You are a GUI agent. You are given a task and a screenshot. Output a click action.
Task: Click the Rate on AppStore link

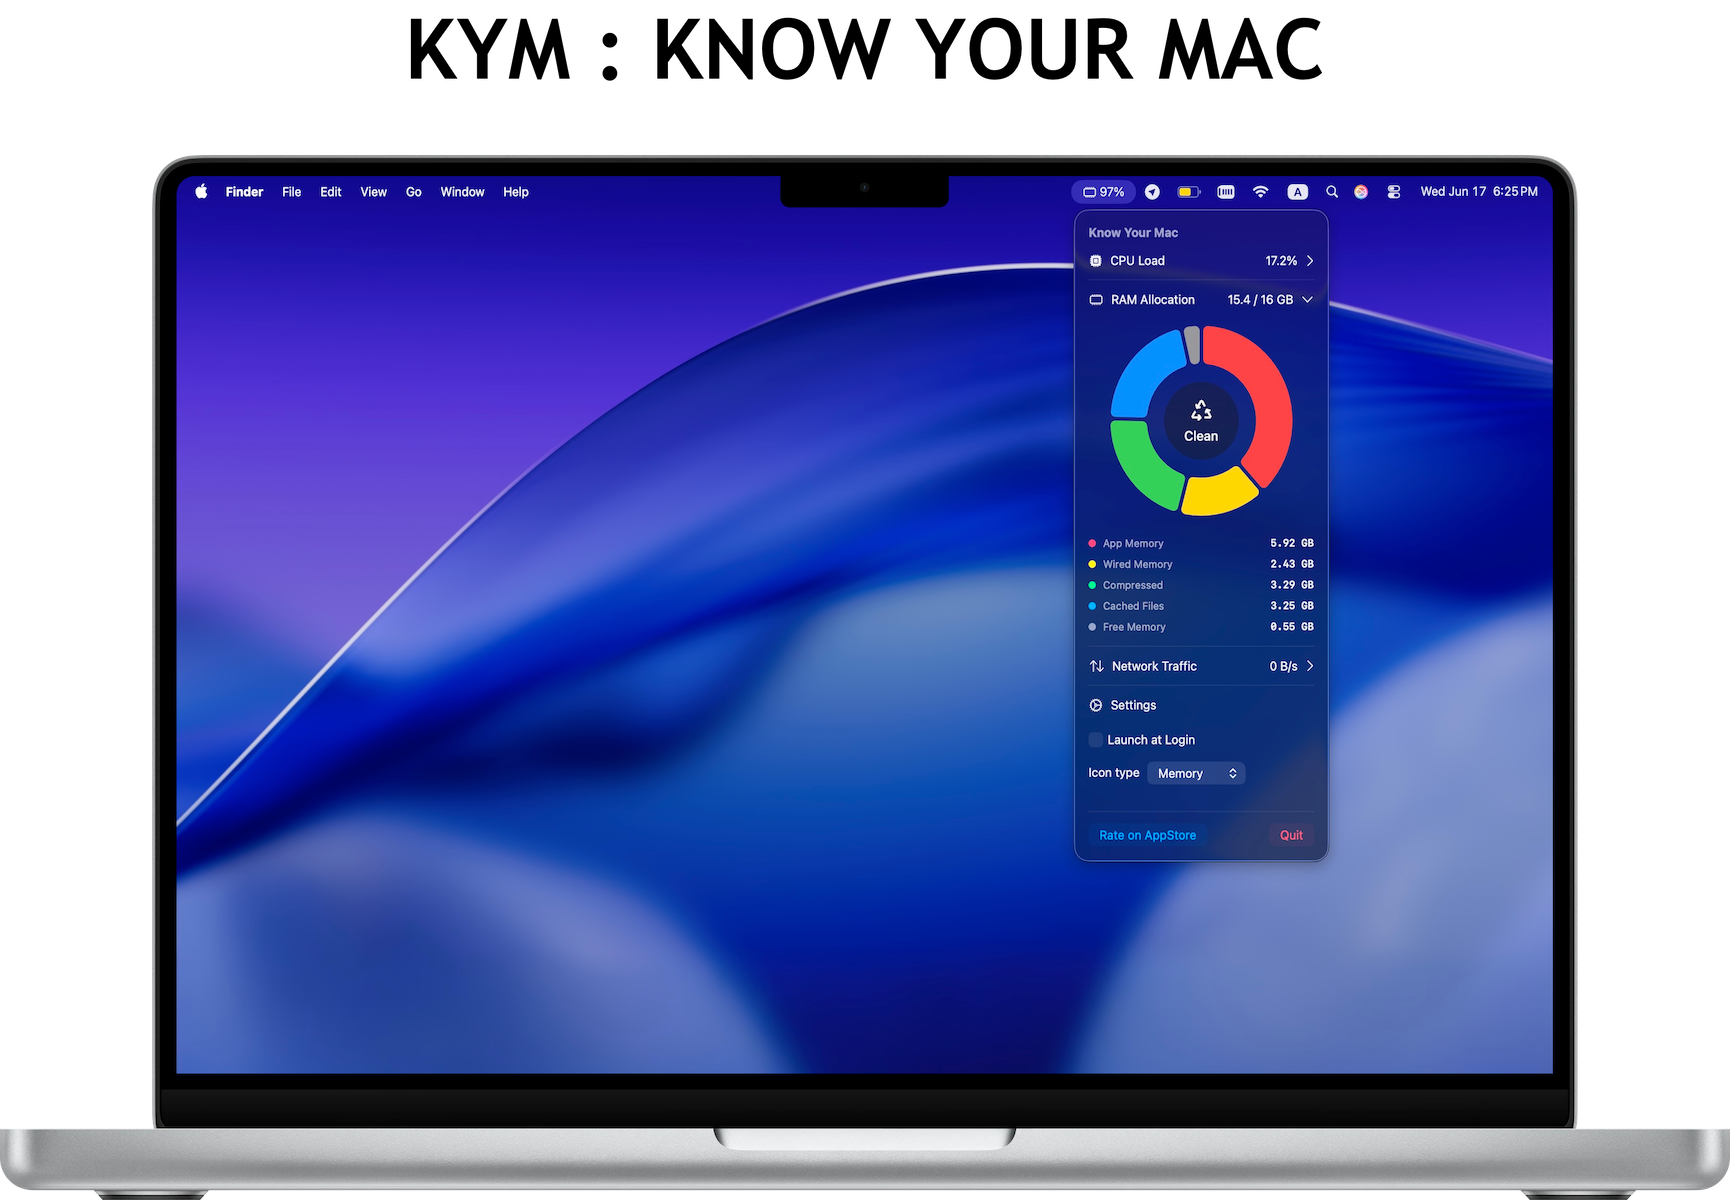pos(1148,835)
